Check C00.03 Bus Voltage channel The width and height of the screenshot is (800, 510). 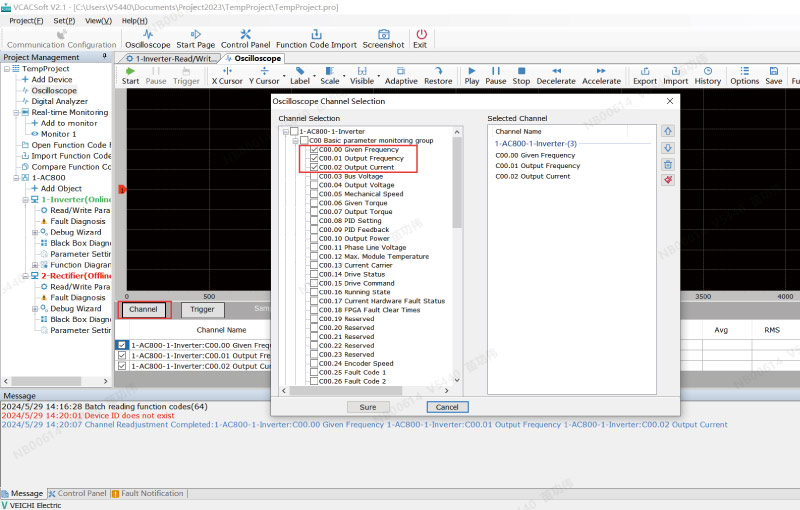[314, 176]
